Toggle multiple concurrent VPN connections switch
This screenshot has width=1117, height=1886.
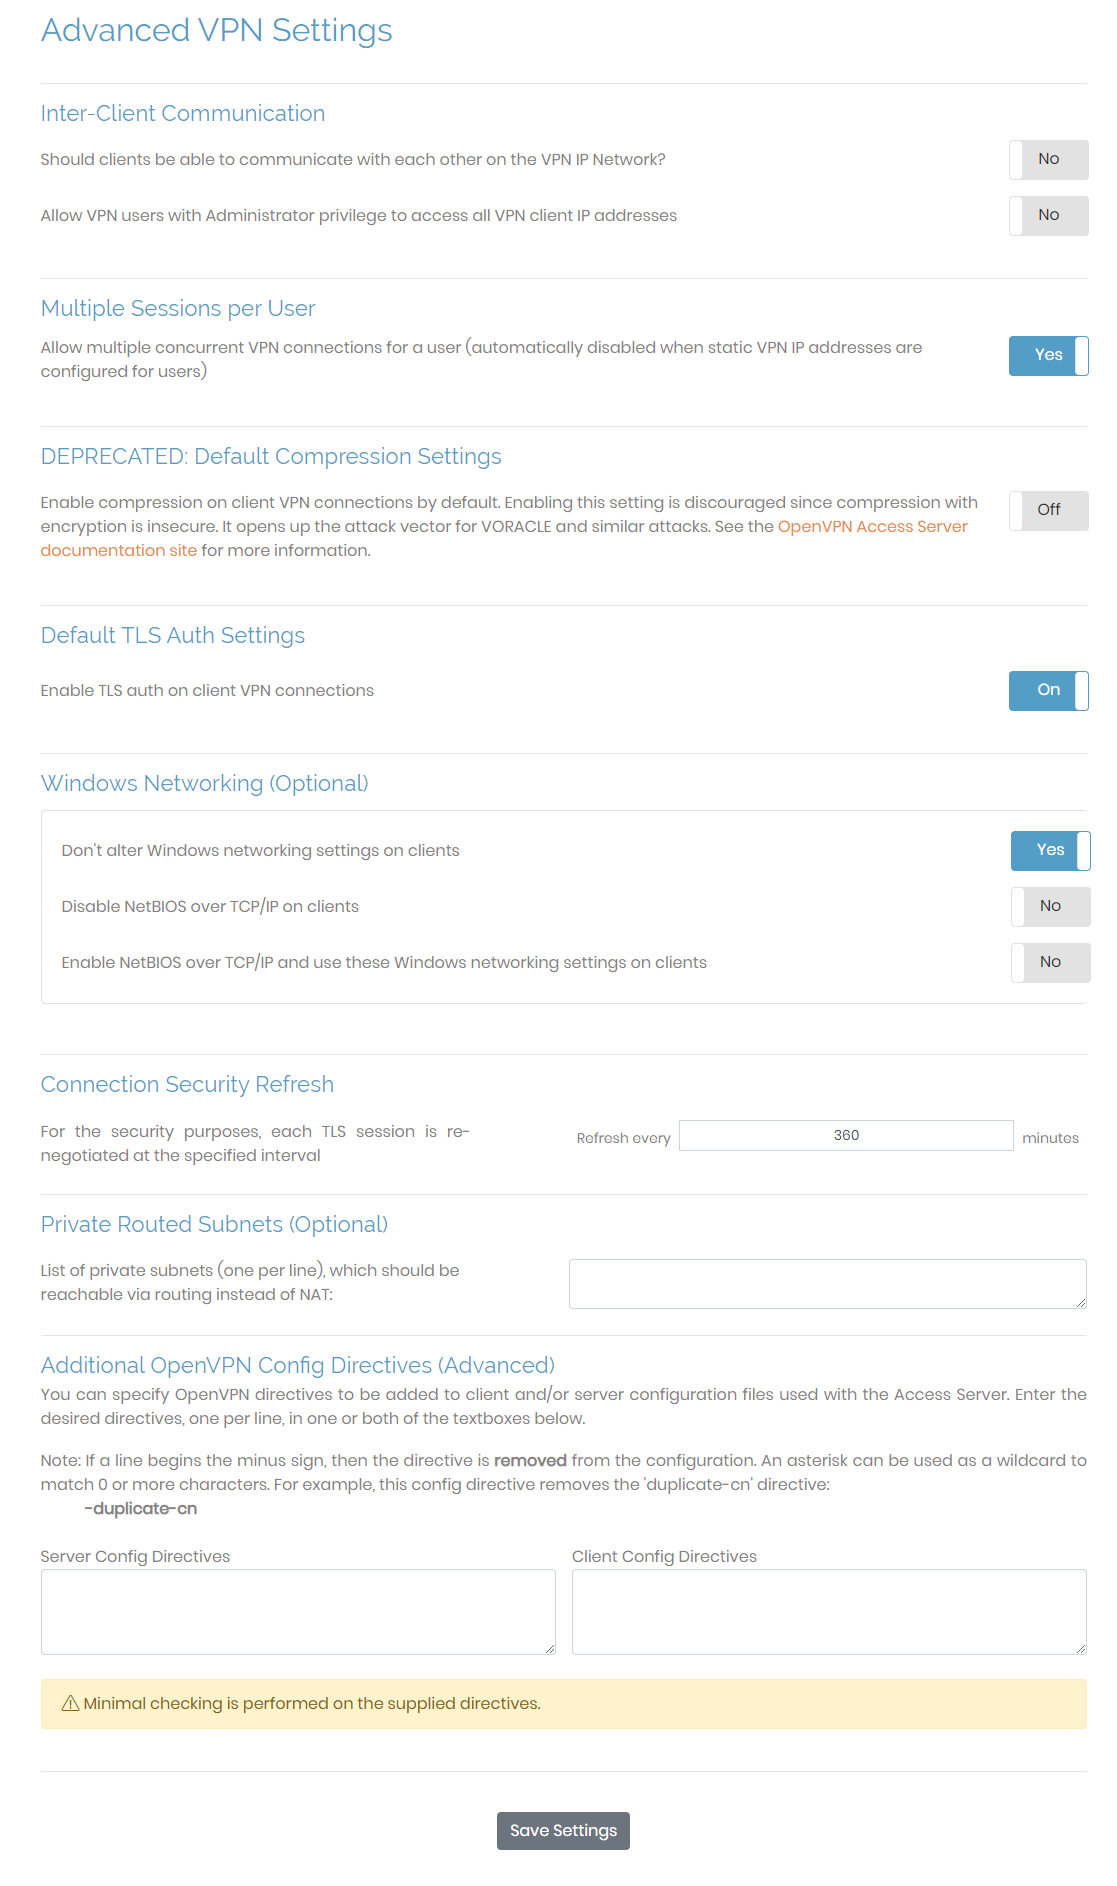click(1048, 356)
